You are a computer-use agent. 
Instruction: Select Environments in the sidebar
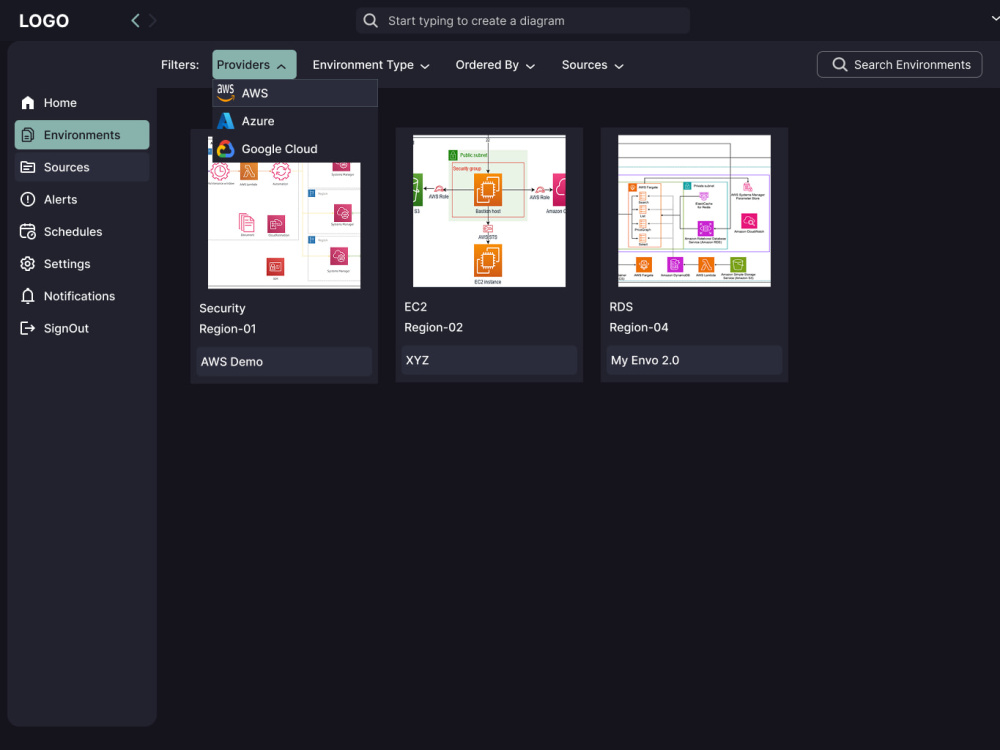click(x=82, y=135)
